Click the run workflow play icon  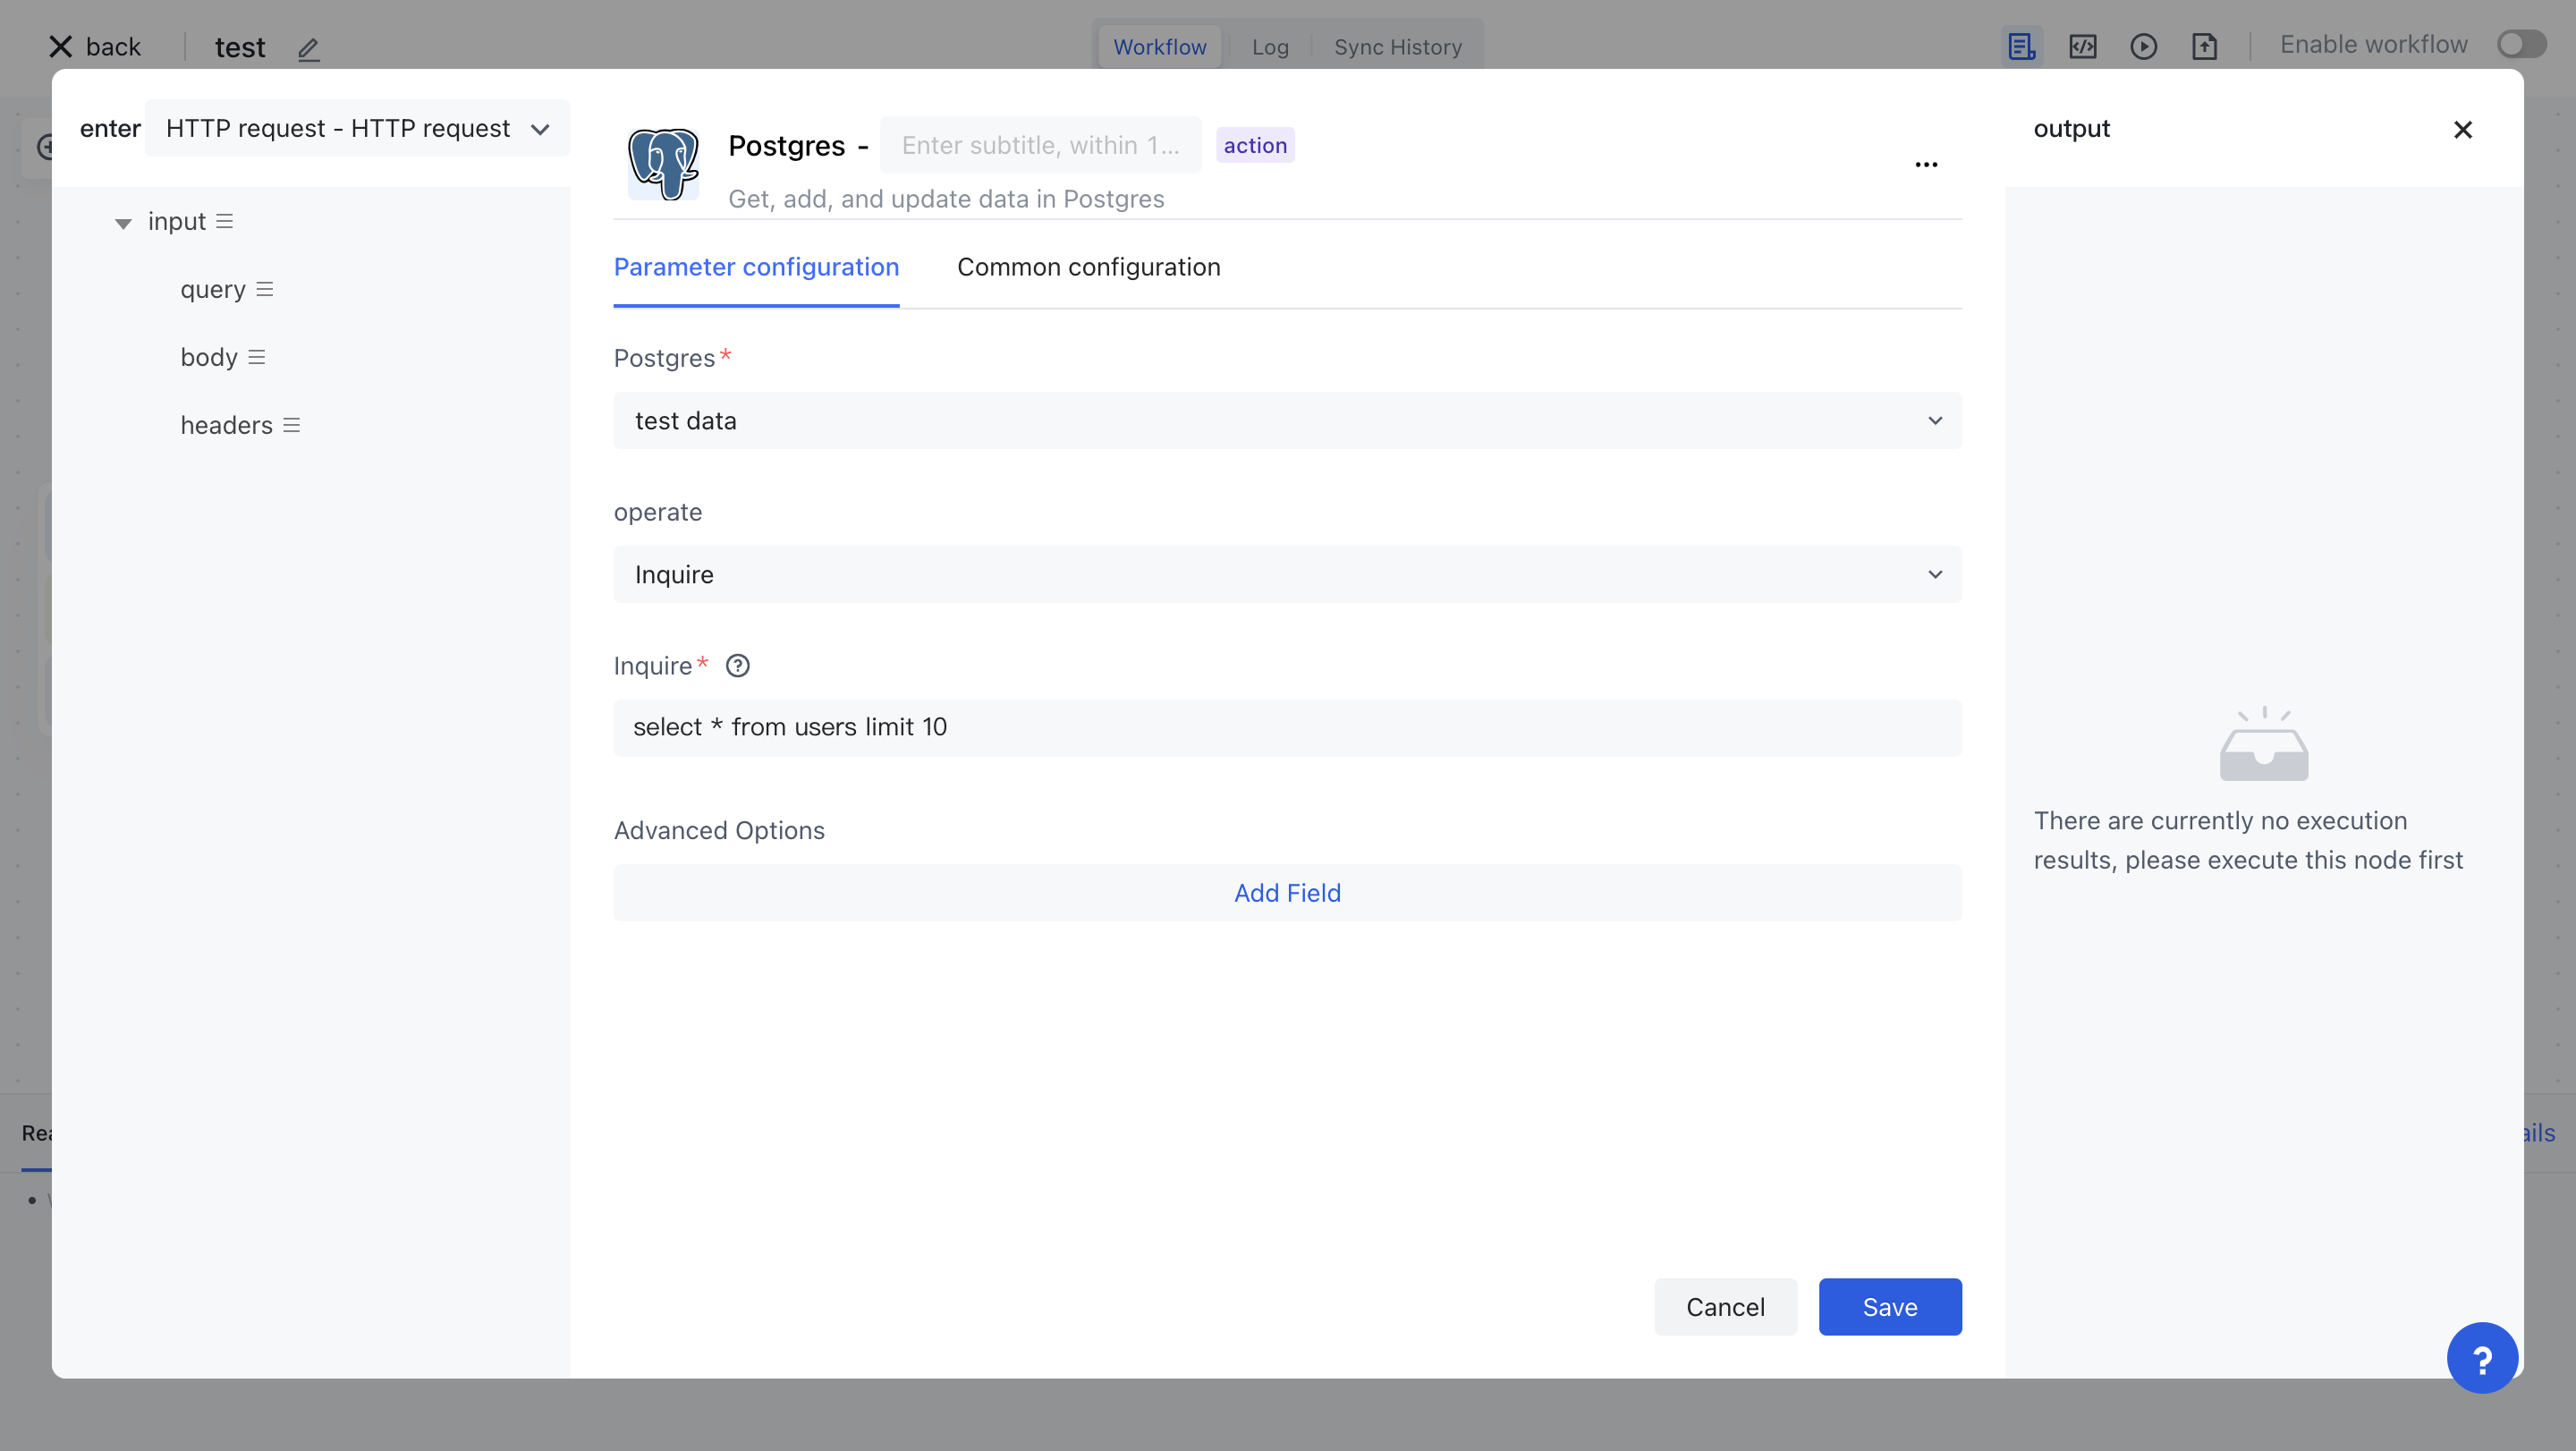tap(2143, 46)
